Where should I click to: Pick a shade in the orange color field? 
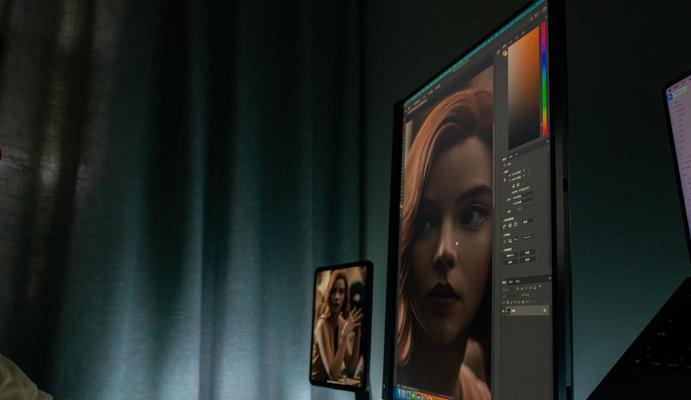pos(524,89)
